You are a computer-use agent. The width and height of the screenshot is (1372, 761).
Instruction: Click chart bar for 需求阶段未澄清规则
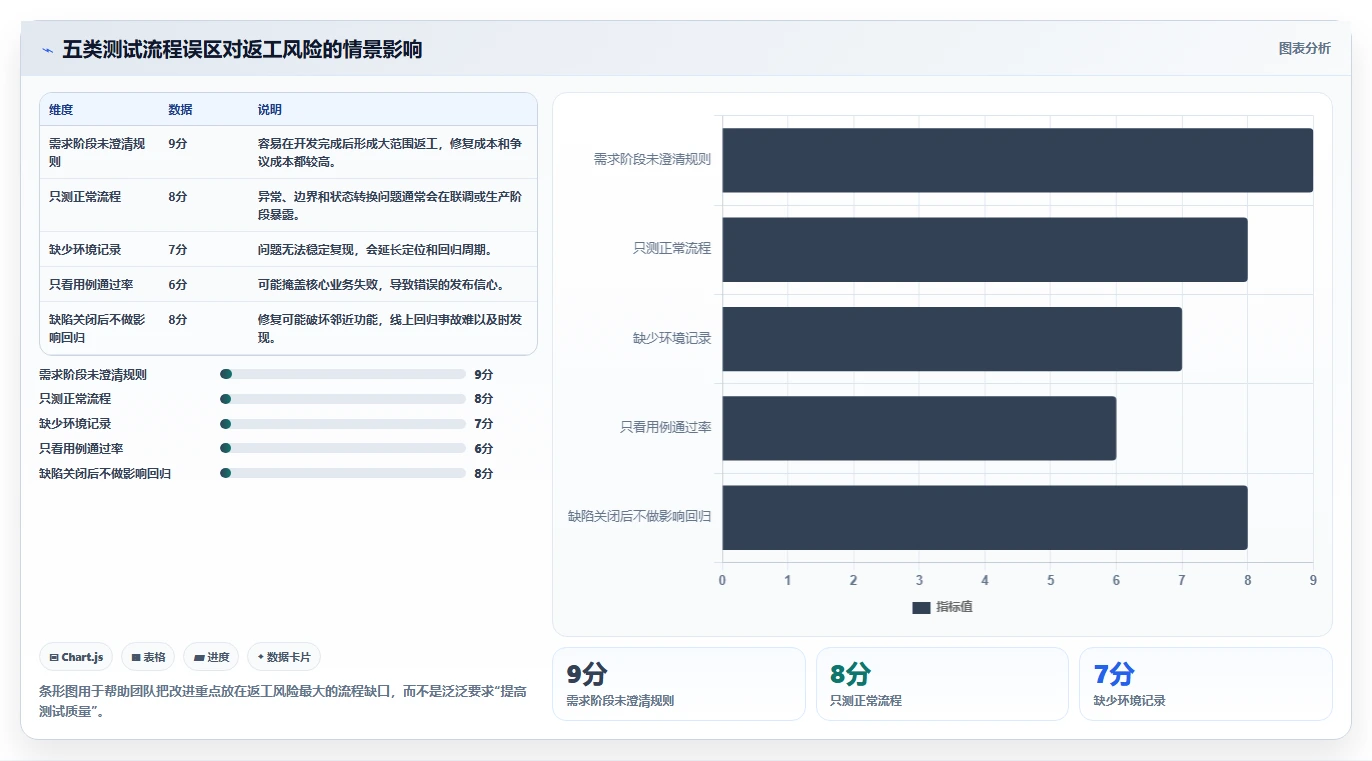1018,160
